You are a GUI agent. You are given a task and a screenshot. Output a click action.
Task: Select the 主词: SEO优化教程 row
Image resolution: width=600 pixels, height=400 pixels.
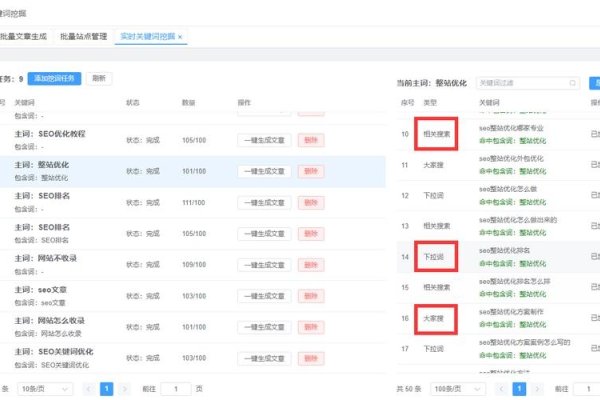[x=191, y=140]
